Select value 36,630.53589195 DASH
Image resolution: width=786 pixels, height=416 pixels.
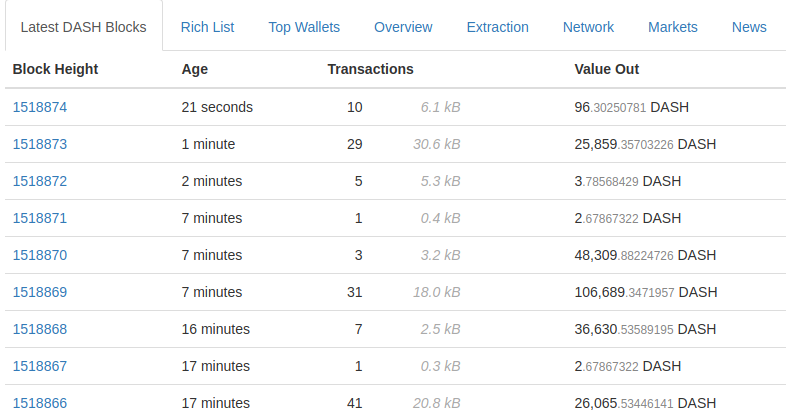tap(645, 329)
